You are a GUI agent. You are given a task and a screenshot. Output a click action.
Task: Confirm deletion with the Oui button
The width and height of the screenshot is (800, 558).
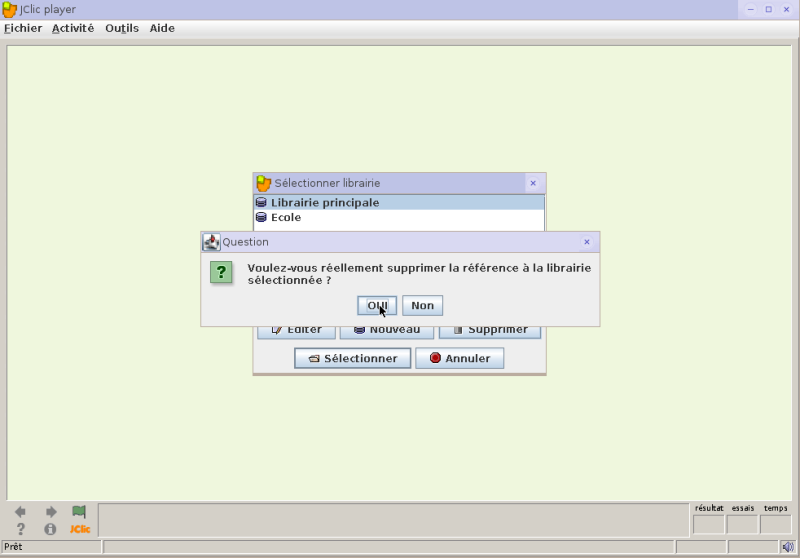[377, 306]
